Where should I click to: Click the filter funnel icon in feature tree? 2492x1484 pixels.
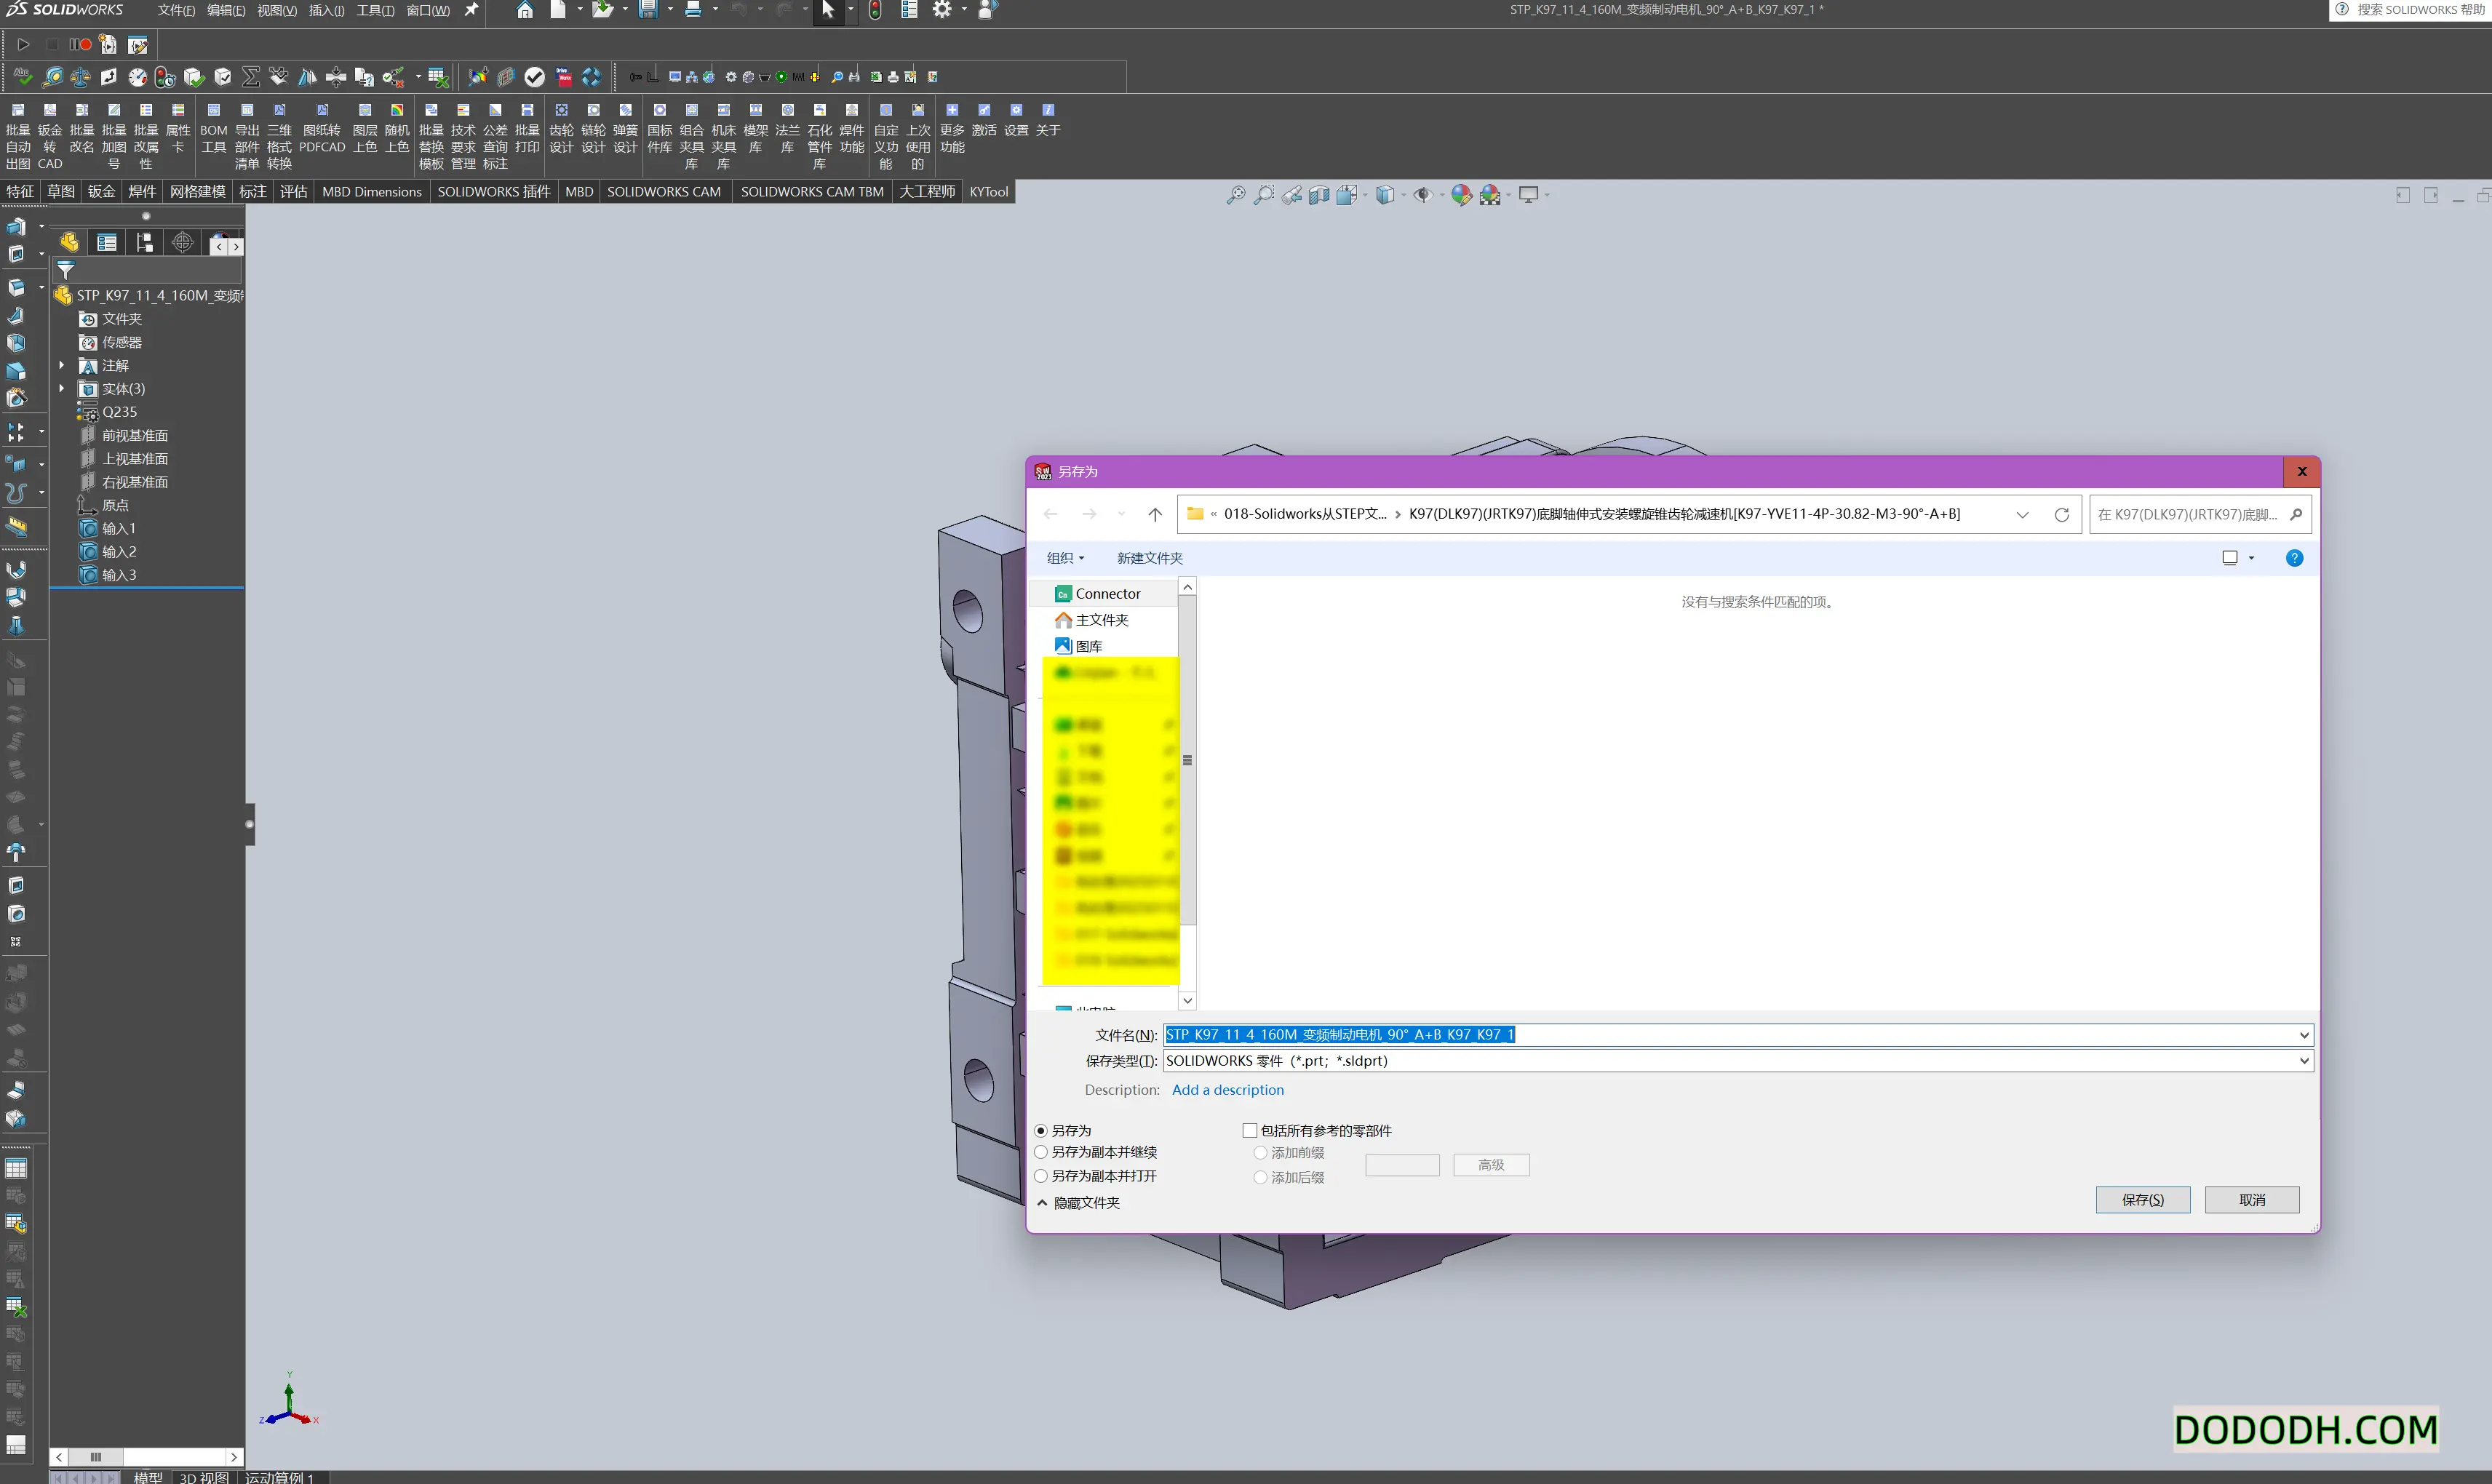pos(66,270)
